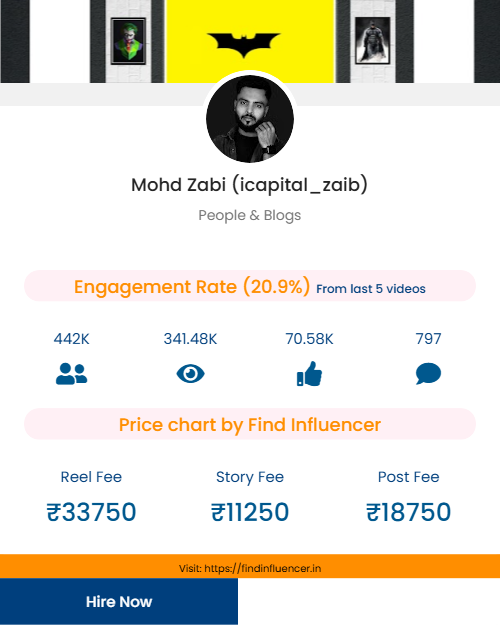The height and width of the screenshot is (625, 500).
Task: Select the Engagement Rate banner
Action: pos(250,286)
